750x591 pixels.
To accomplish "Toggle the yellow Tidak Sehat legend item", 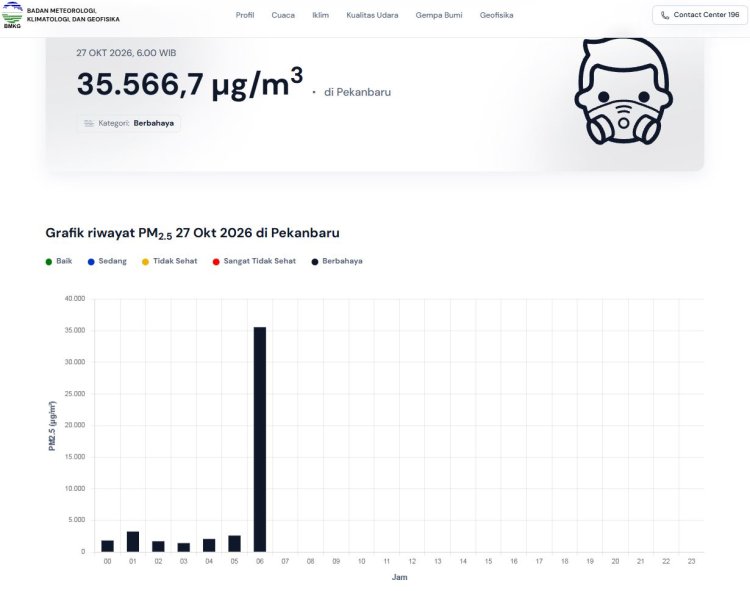I will 170,261.
